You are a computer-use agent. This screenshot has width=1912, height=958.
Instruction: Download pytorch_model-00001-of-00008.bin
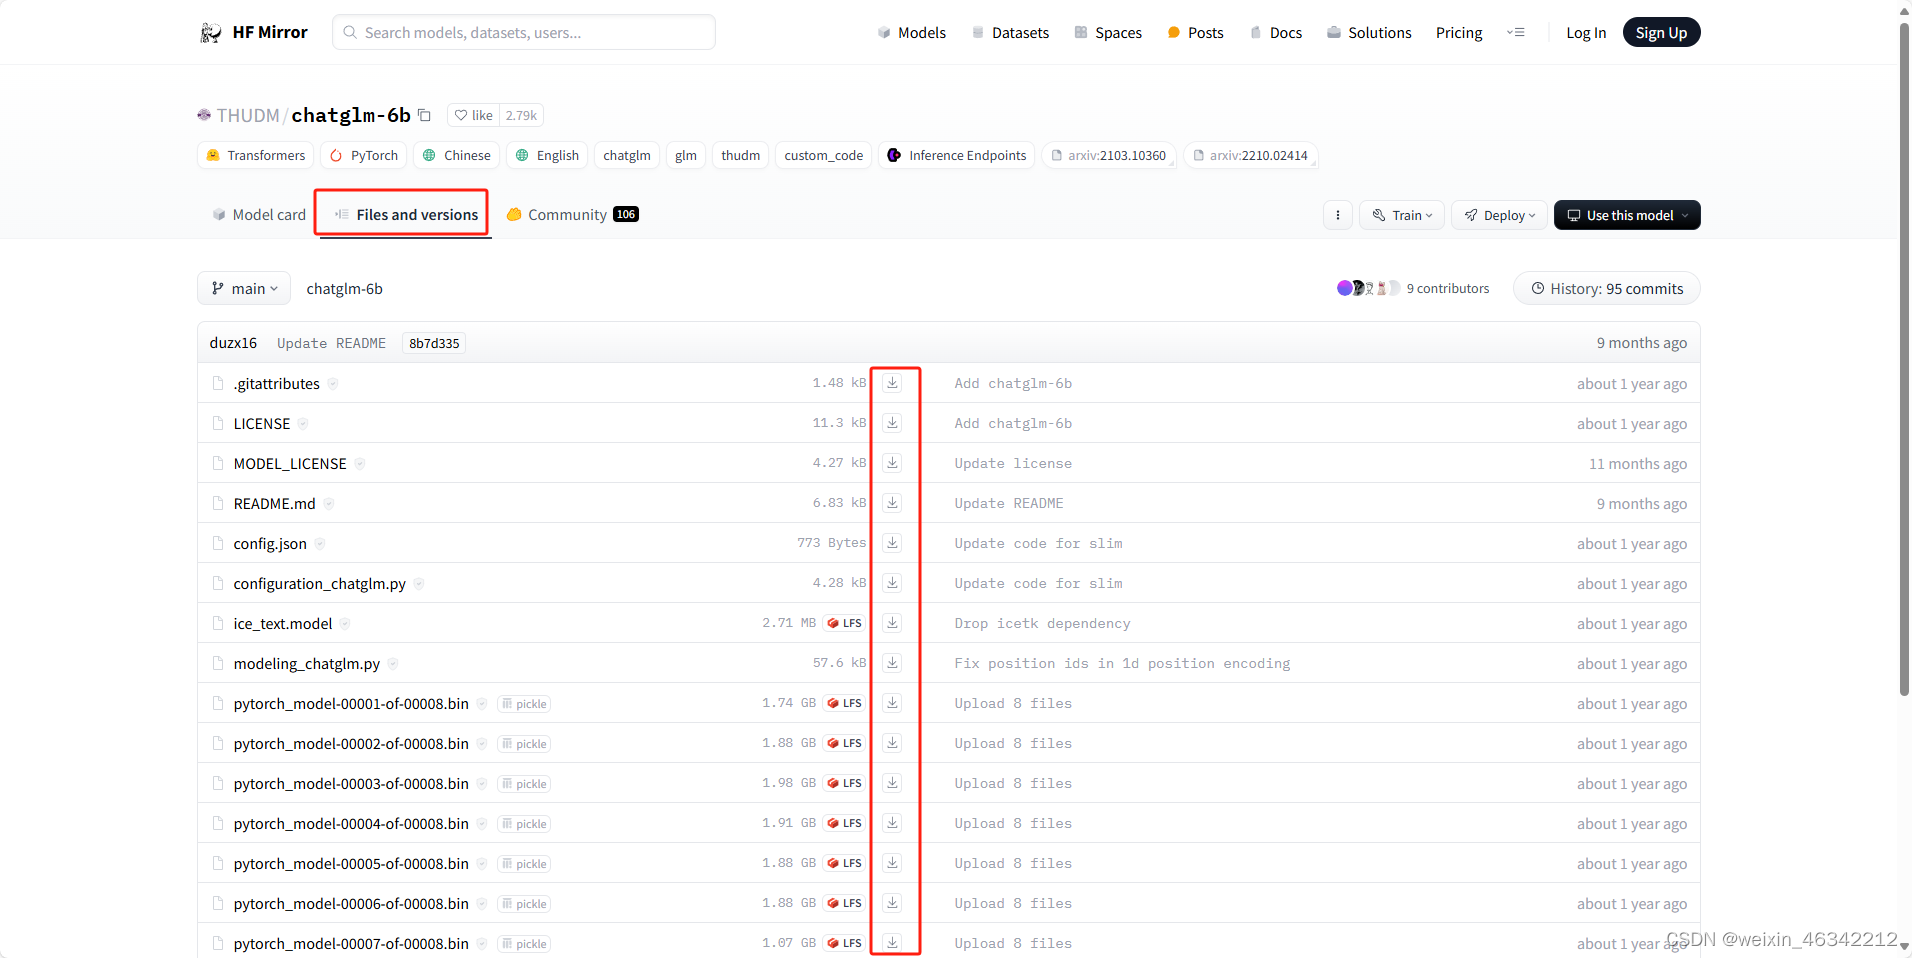pos(892,703)
